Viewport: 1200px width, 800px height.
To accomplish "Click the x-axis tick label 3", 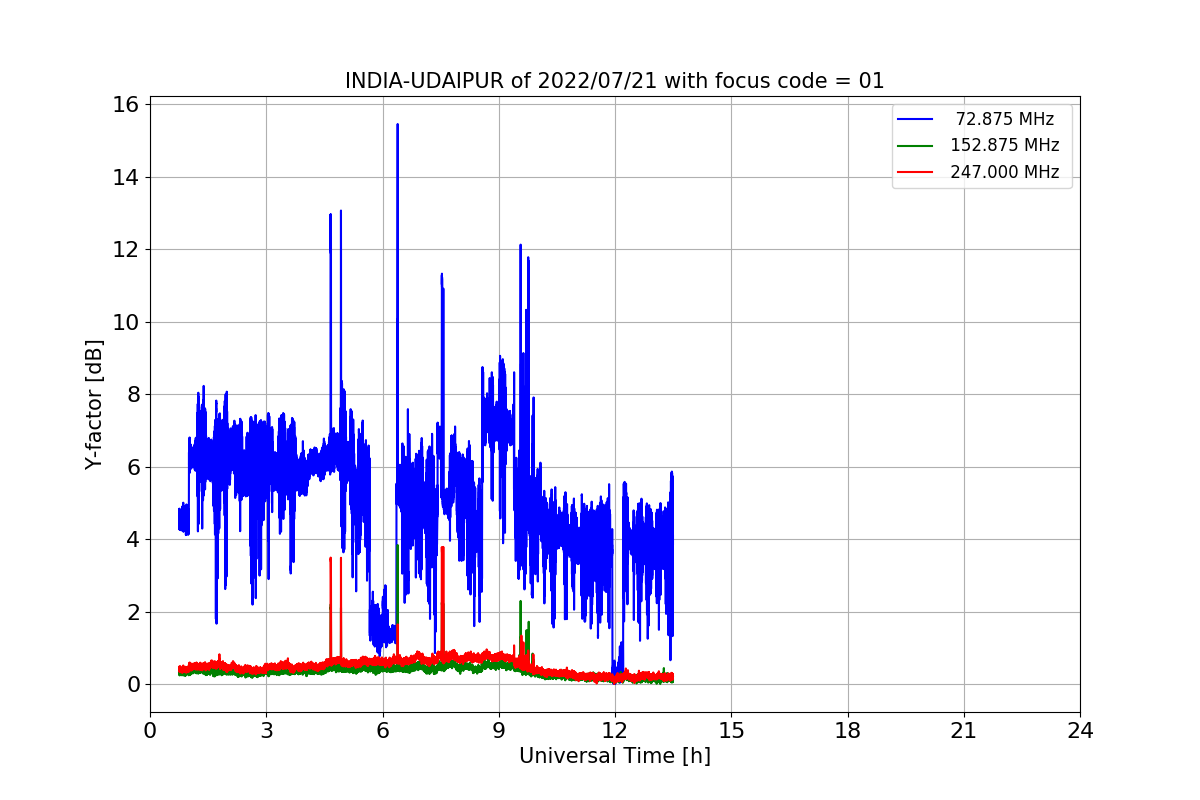I will [266, 731].
